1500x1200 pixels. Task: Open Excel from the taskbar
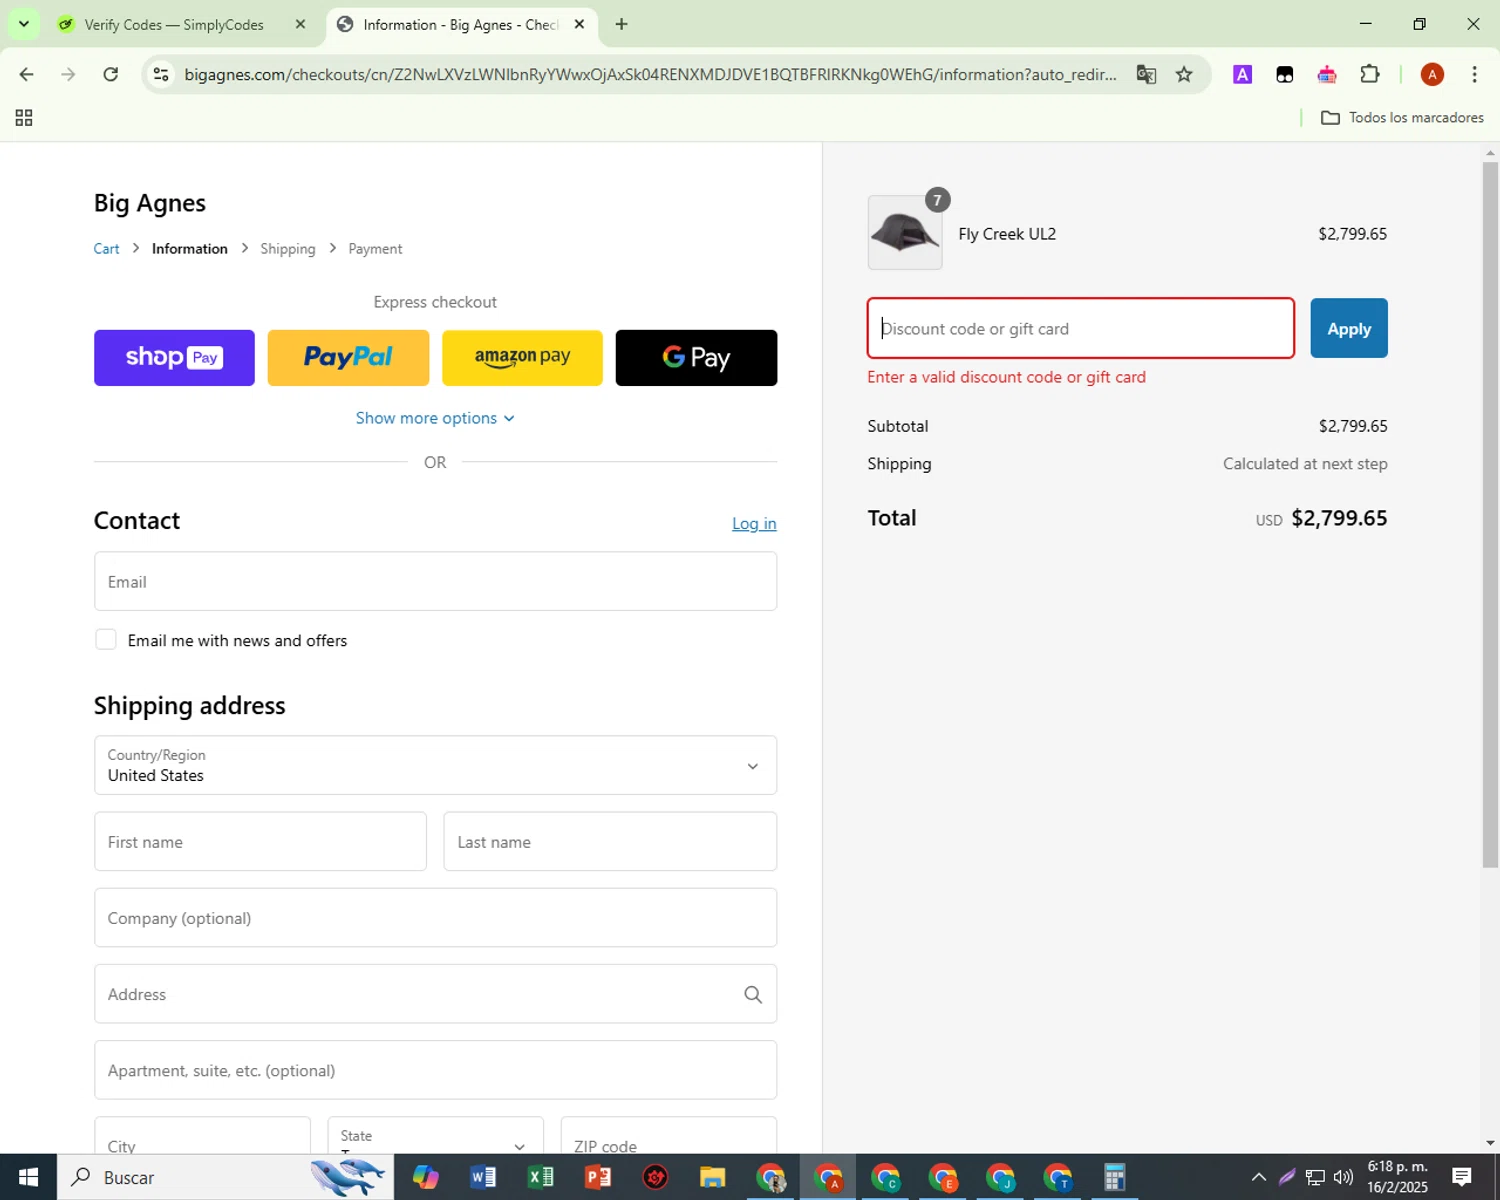(x=541, y=1177)
